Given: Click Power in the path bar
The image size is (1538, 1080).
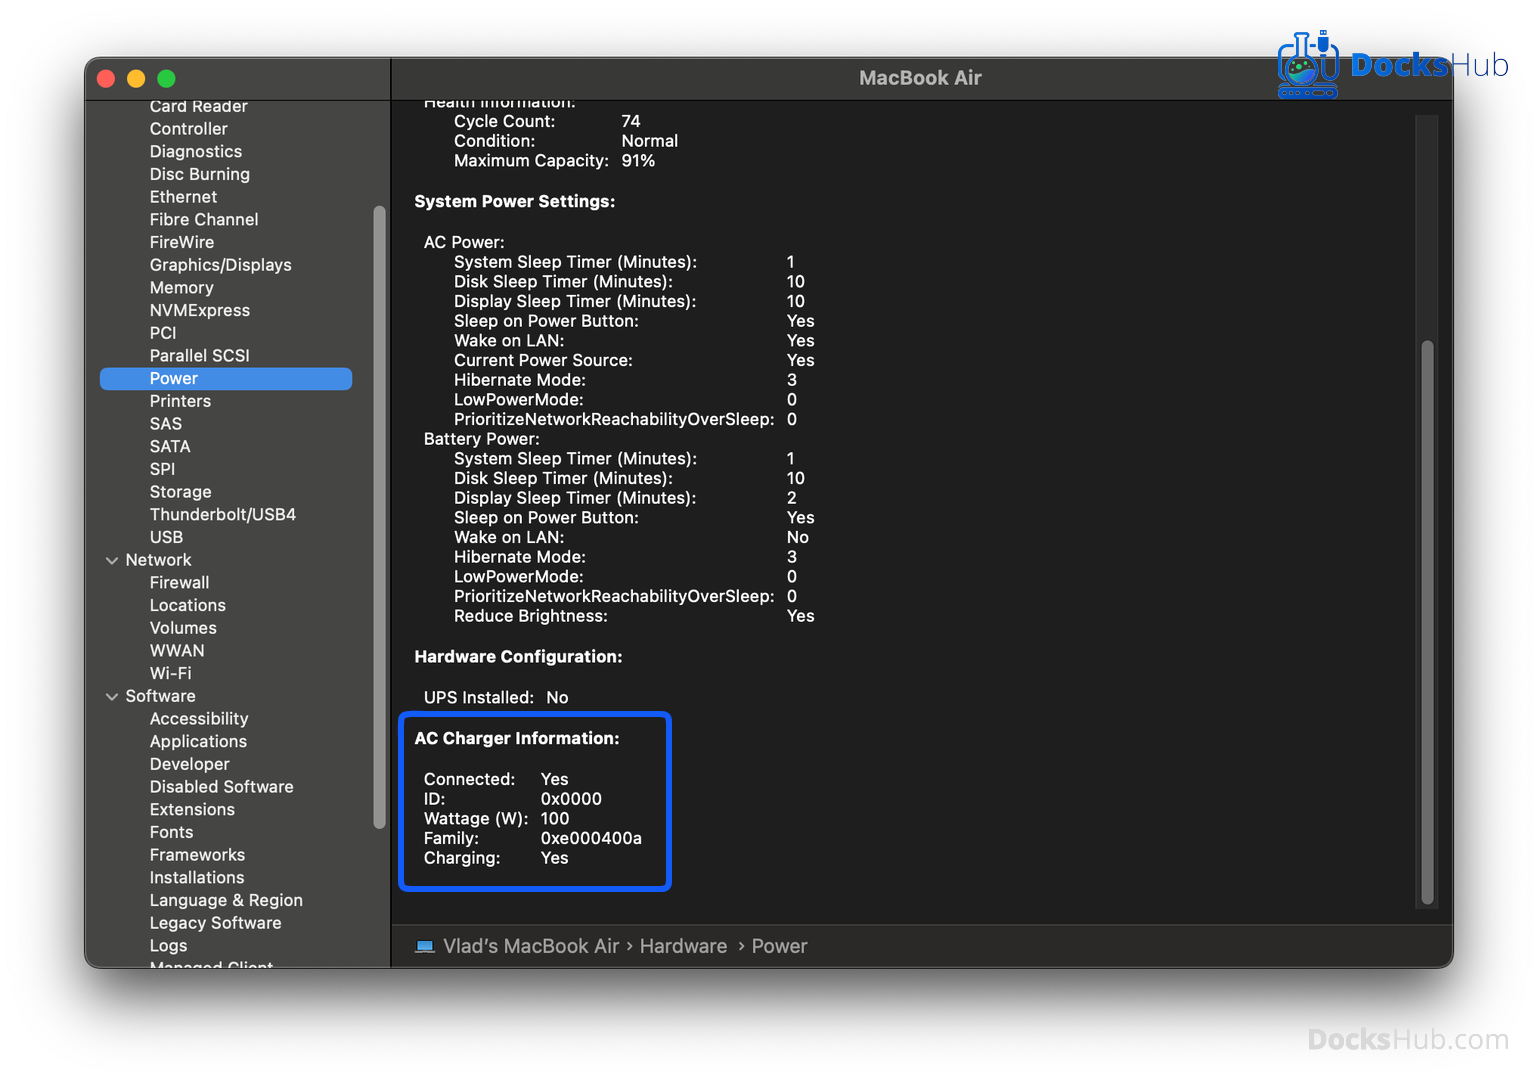Looking at the screenshot, I should (x=779, y=946).
